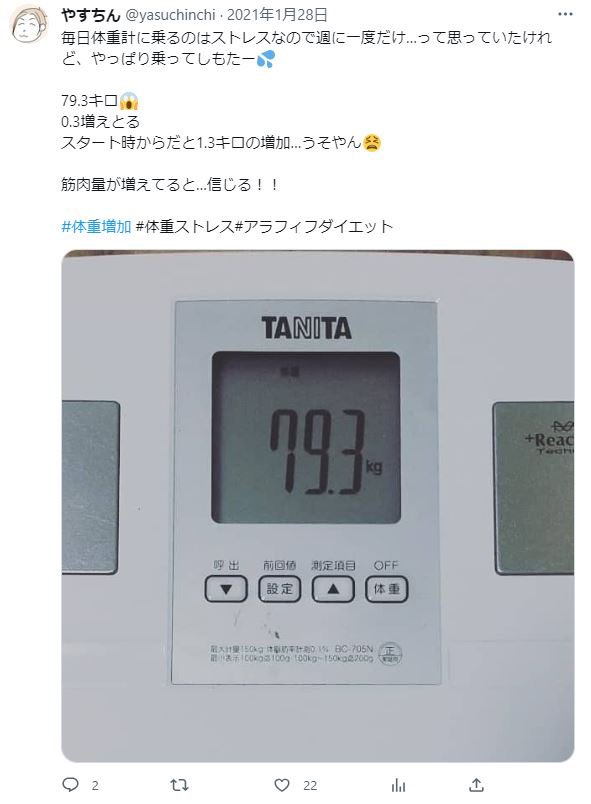Open the share icon below the tweet

pyautogui.click(x=476, y=785)
